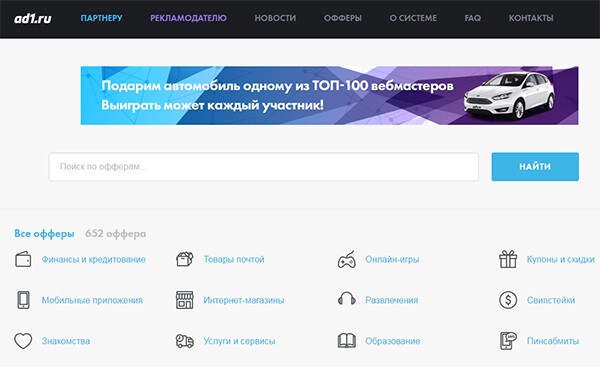
Task: Click the delivery truck icon for Услуги и сервисы
Action: pos(184,341)
